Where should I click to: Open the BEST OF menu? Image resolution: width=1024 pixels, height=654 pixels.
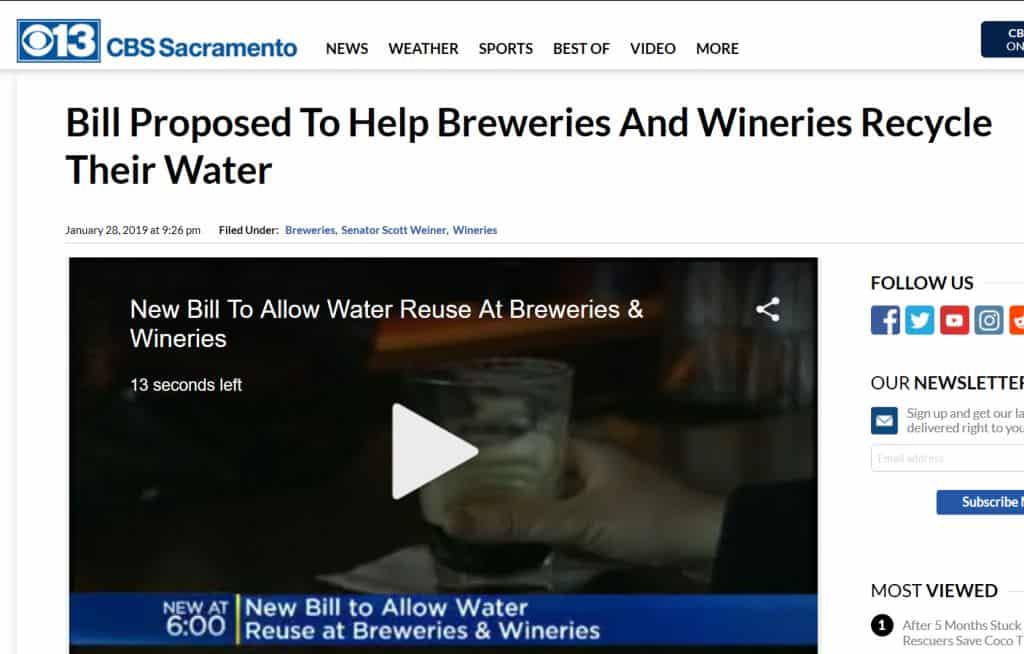coord(581,48)
